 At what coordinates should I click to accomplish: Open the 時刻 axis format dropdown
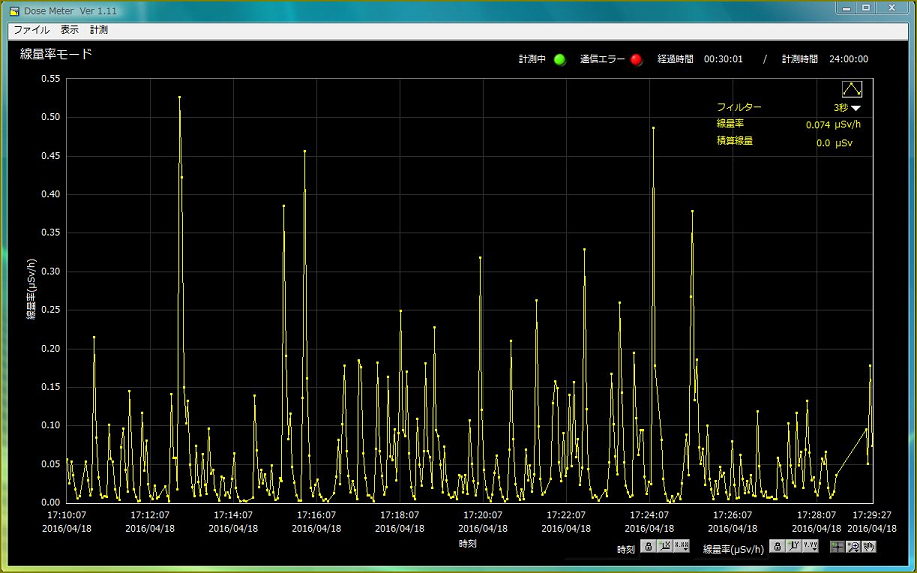point(681,546)
